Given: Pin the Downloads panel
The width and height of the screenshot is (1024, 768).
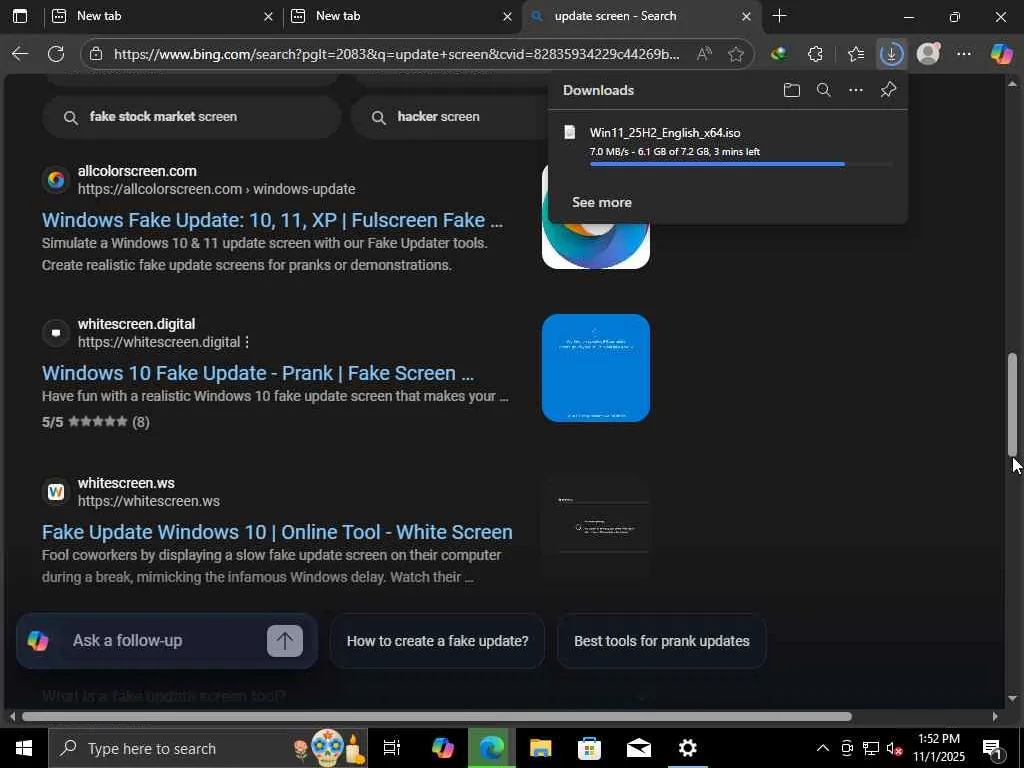Looking at the screenshot, I should [888, 90].
